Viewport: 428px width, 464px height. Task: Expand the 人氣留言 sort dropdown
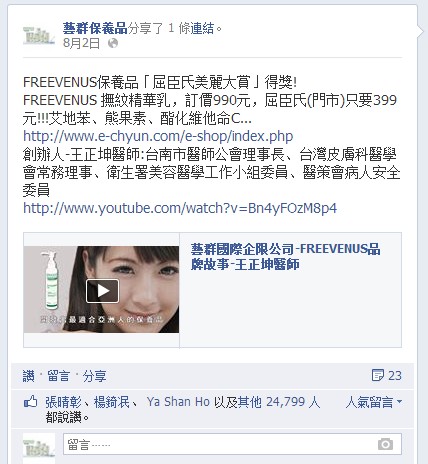(374, 402)
